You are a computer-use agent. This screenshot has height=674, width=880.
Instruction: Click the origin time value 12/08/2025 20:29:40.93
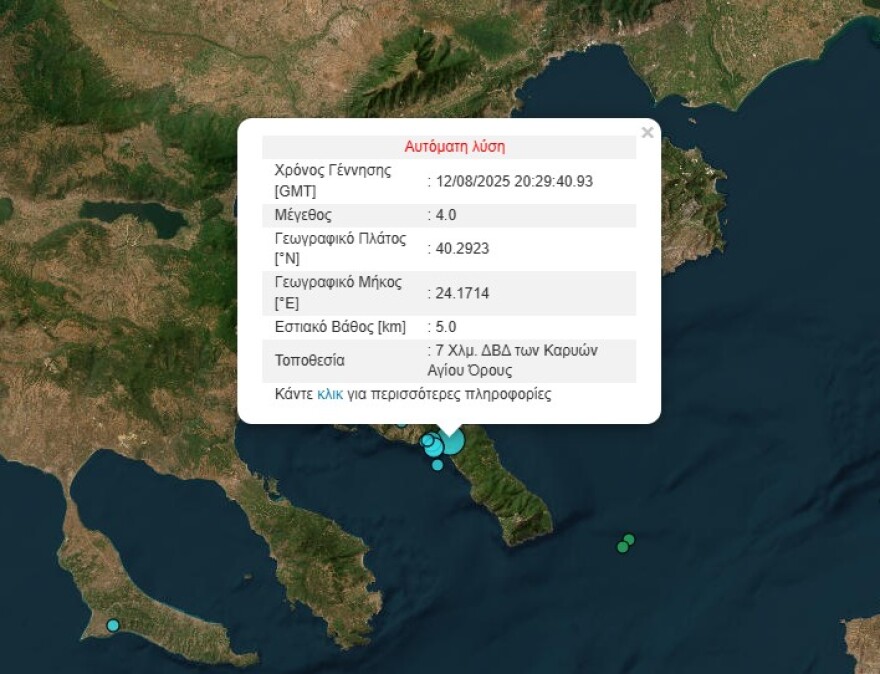click(514, 181)
